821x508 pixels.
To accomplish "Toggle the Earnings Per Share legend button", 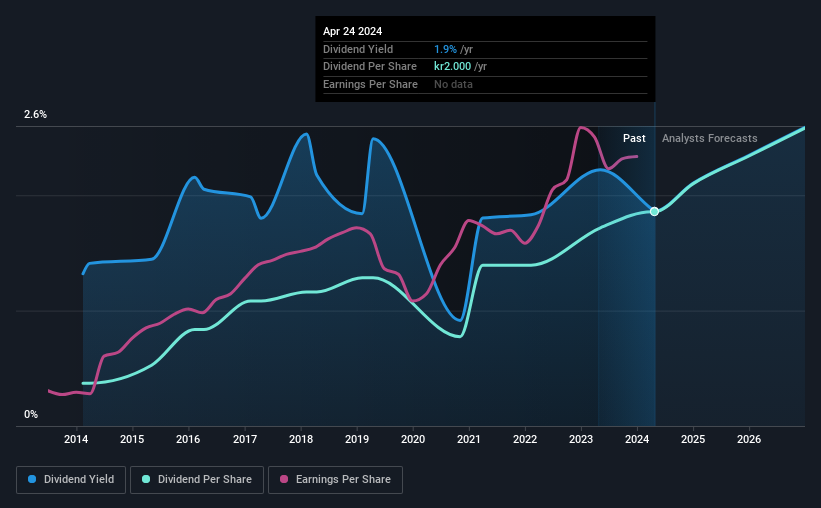I will tap(335, 479).
